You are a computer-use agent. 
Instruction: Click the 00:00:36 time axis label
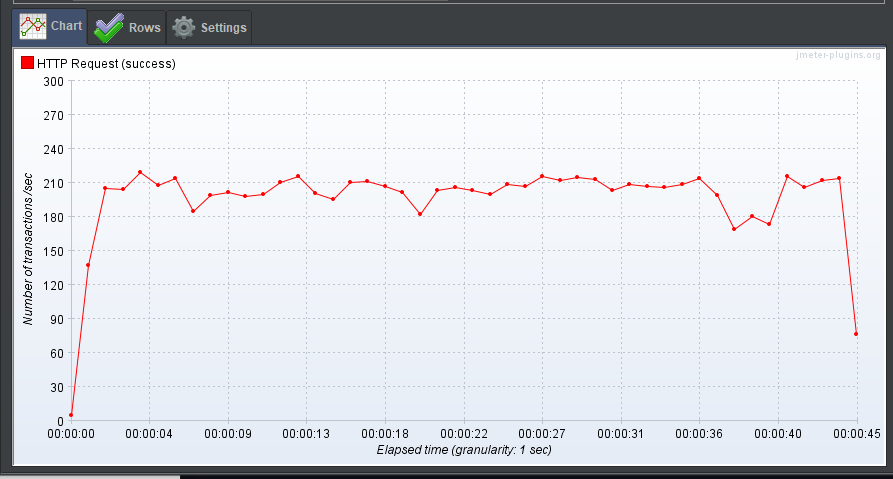tap(699, 434)
